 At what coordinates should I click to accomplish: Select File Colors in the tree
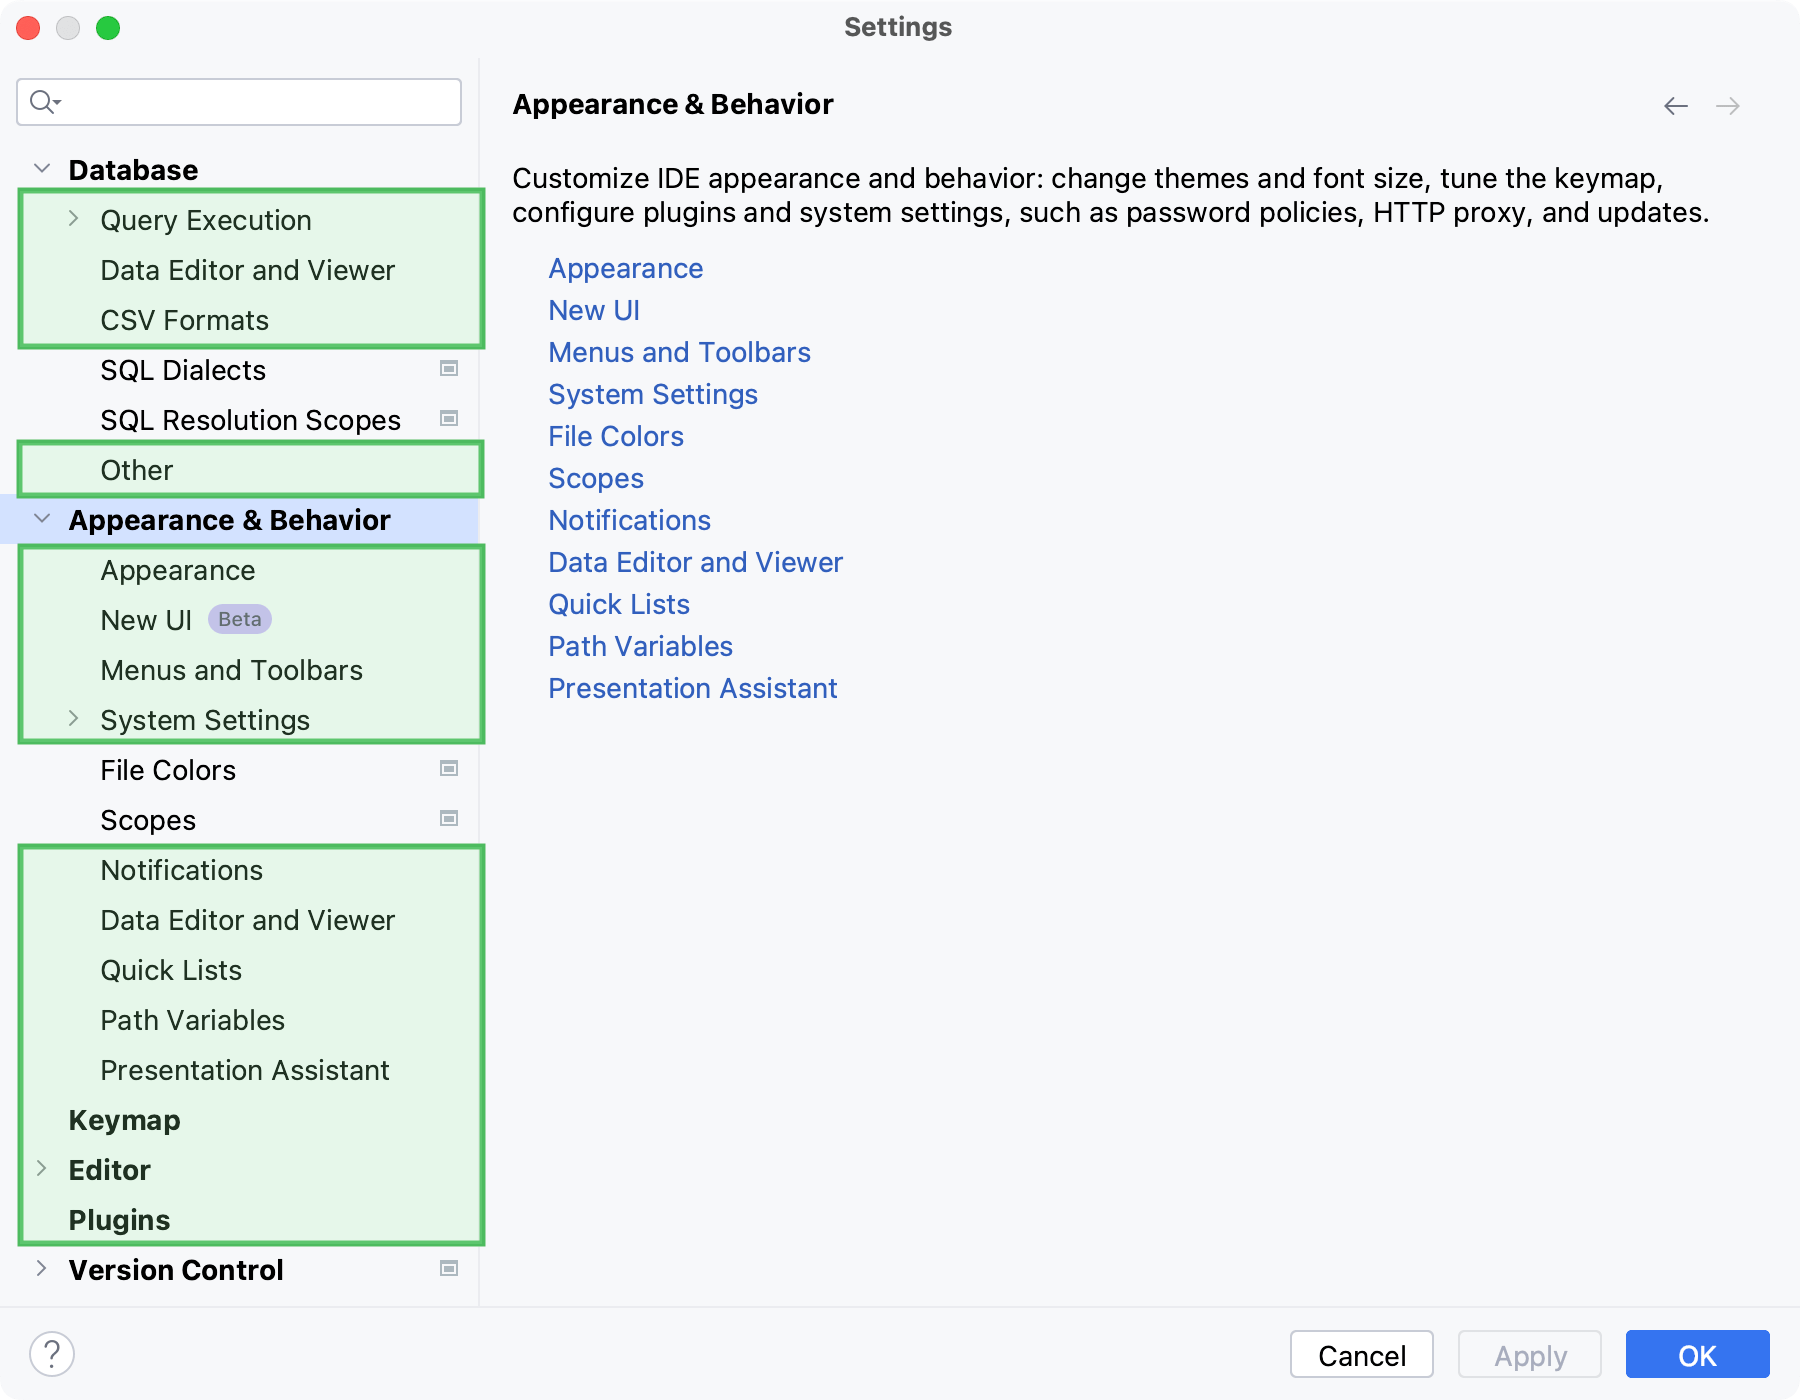[168, 770]
